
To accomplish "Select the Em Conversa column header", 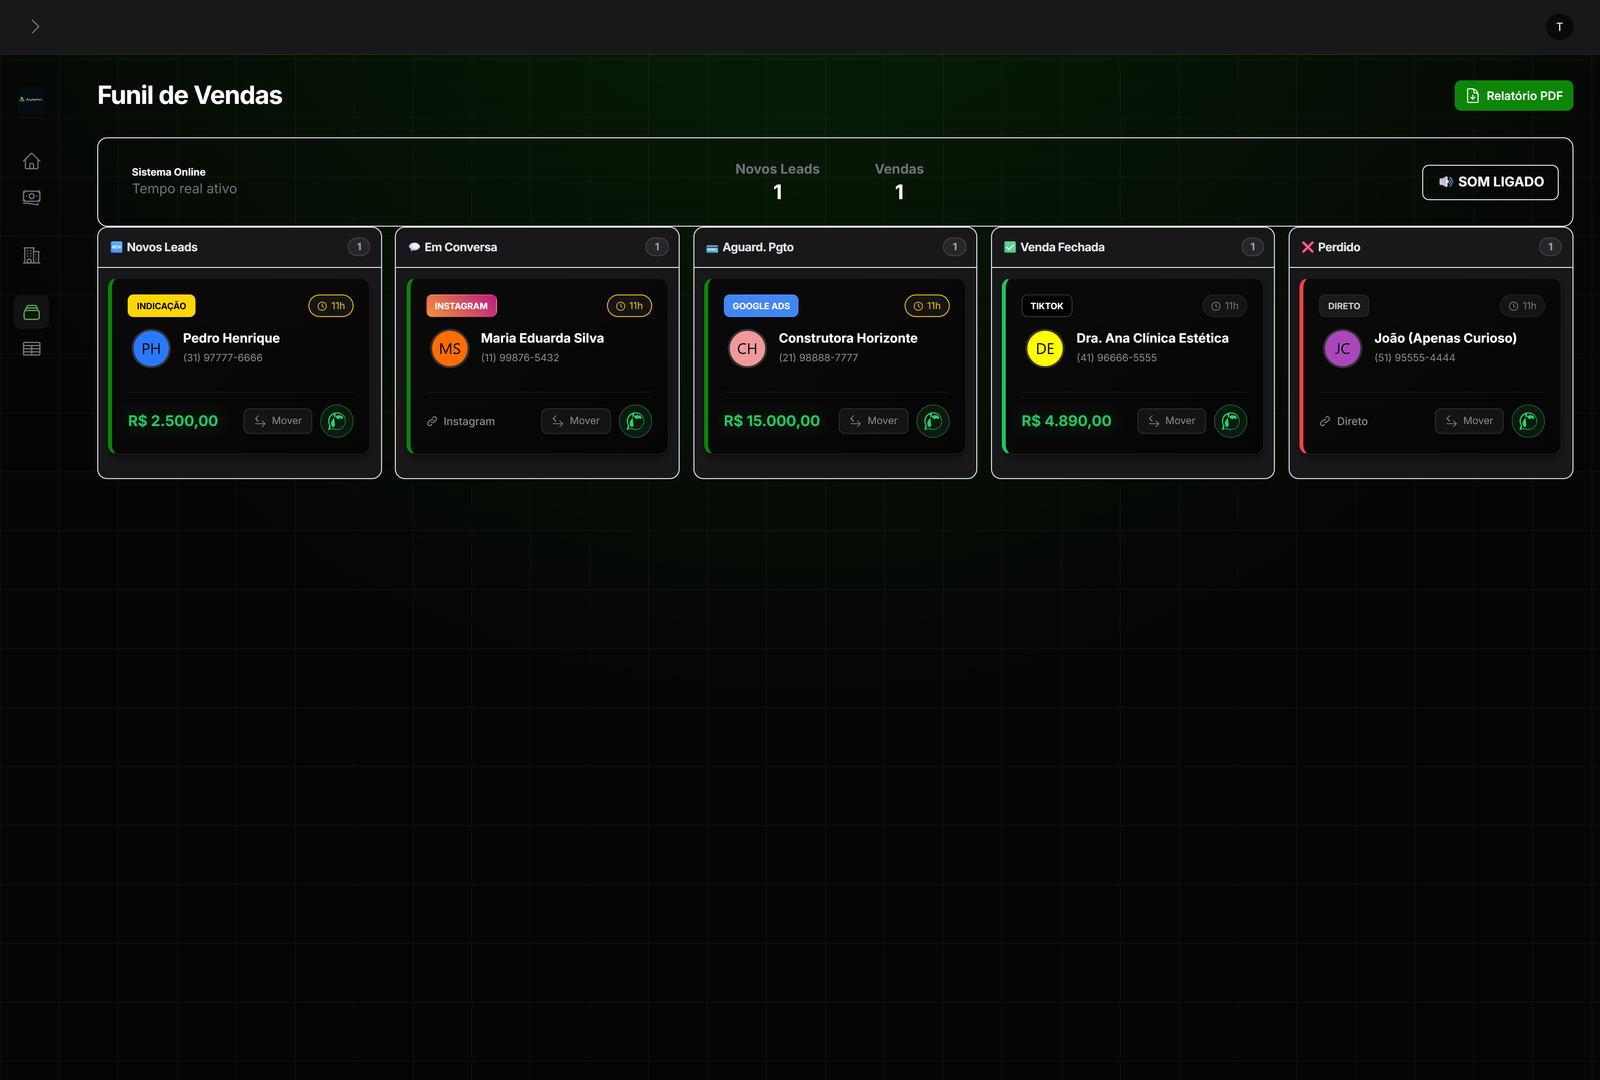I will 460,246.
